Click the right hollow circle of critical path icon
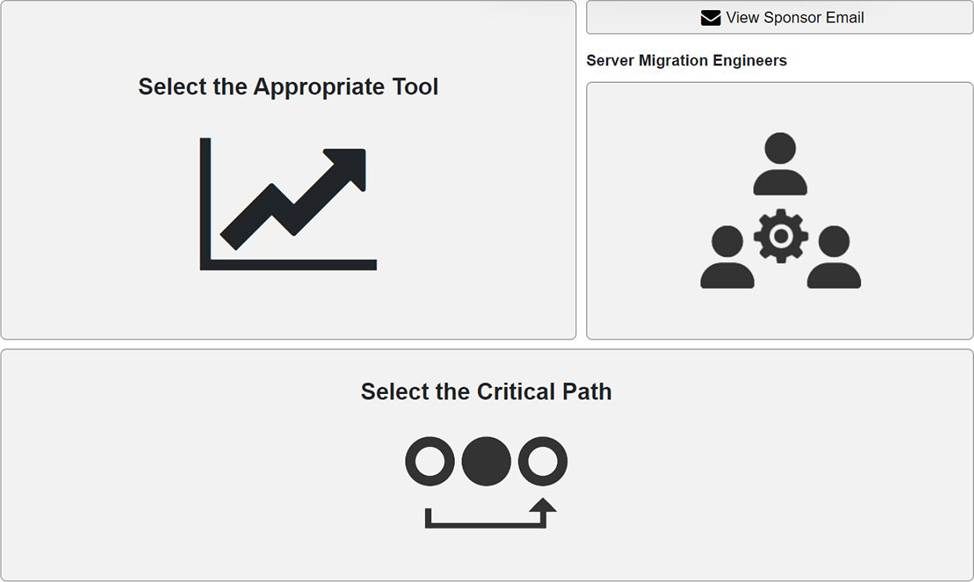Image resolution: width=974 pixels, height=582 pixels. tap(542, 462)
